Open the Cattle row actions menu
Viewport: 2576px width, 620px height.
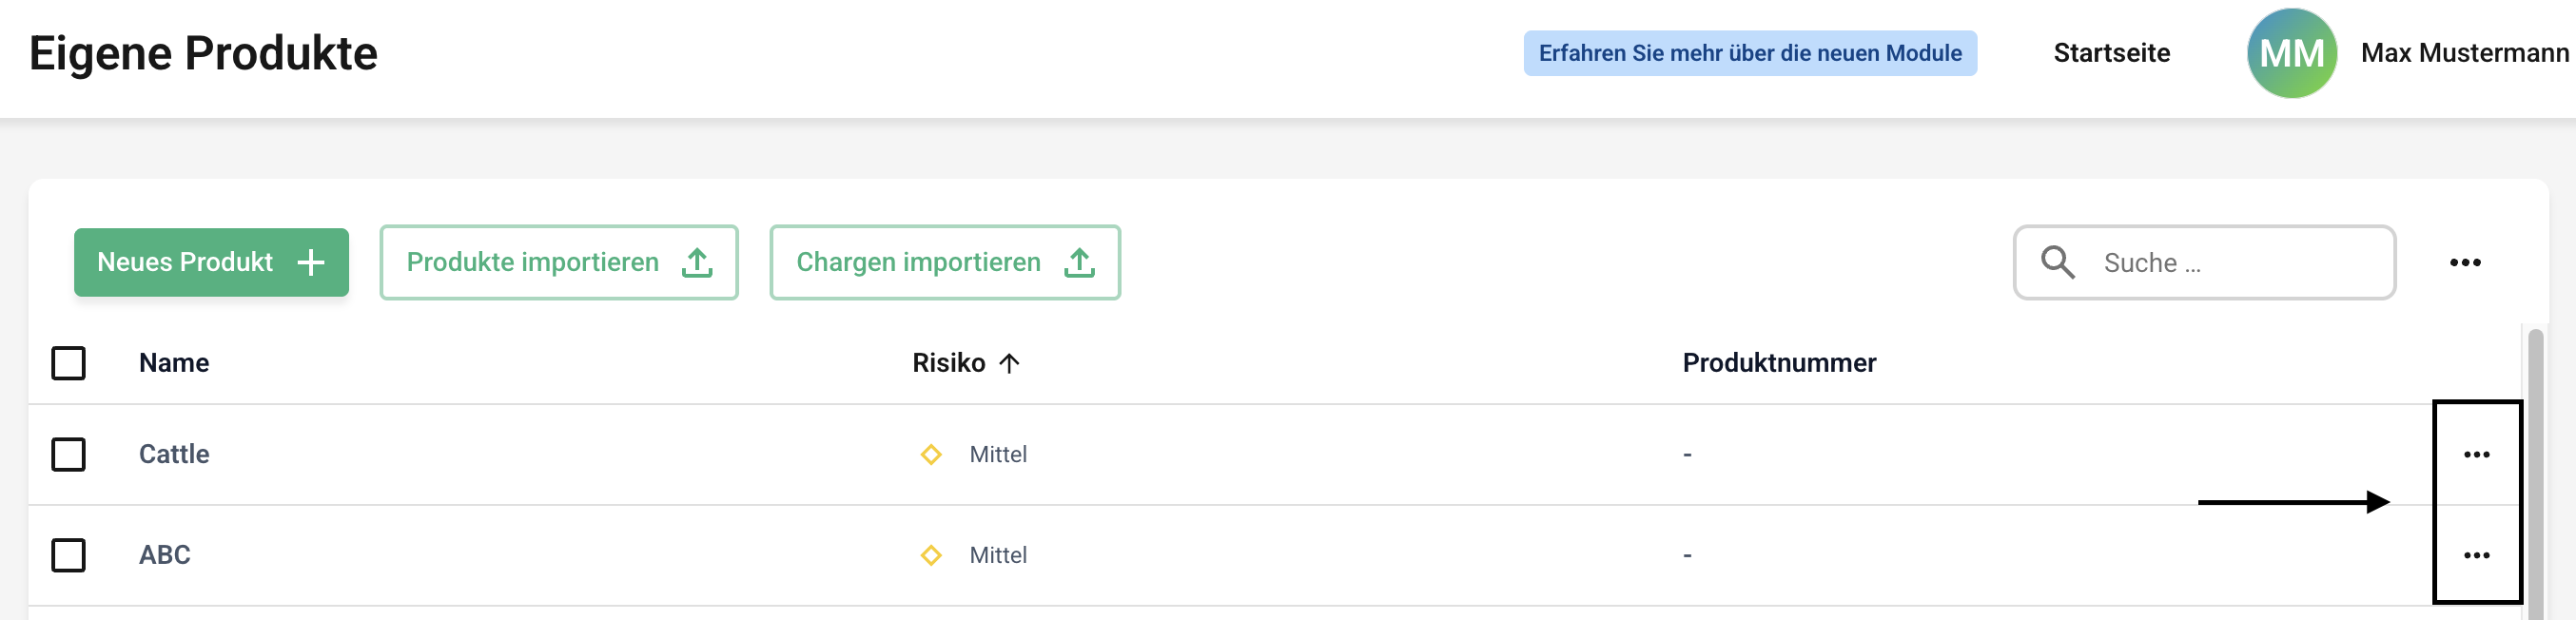tap(2476, 455)
